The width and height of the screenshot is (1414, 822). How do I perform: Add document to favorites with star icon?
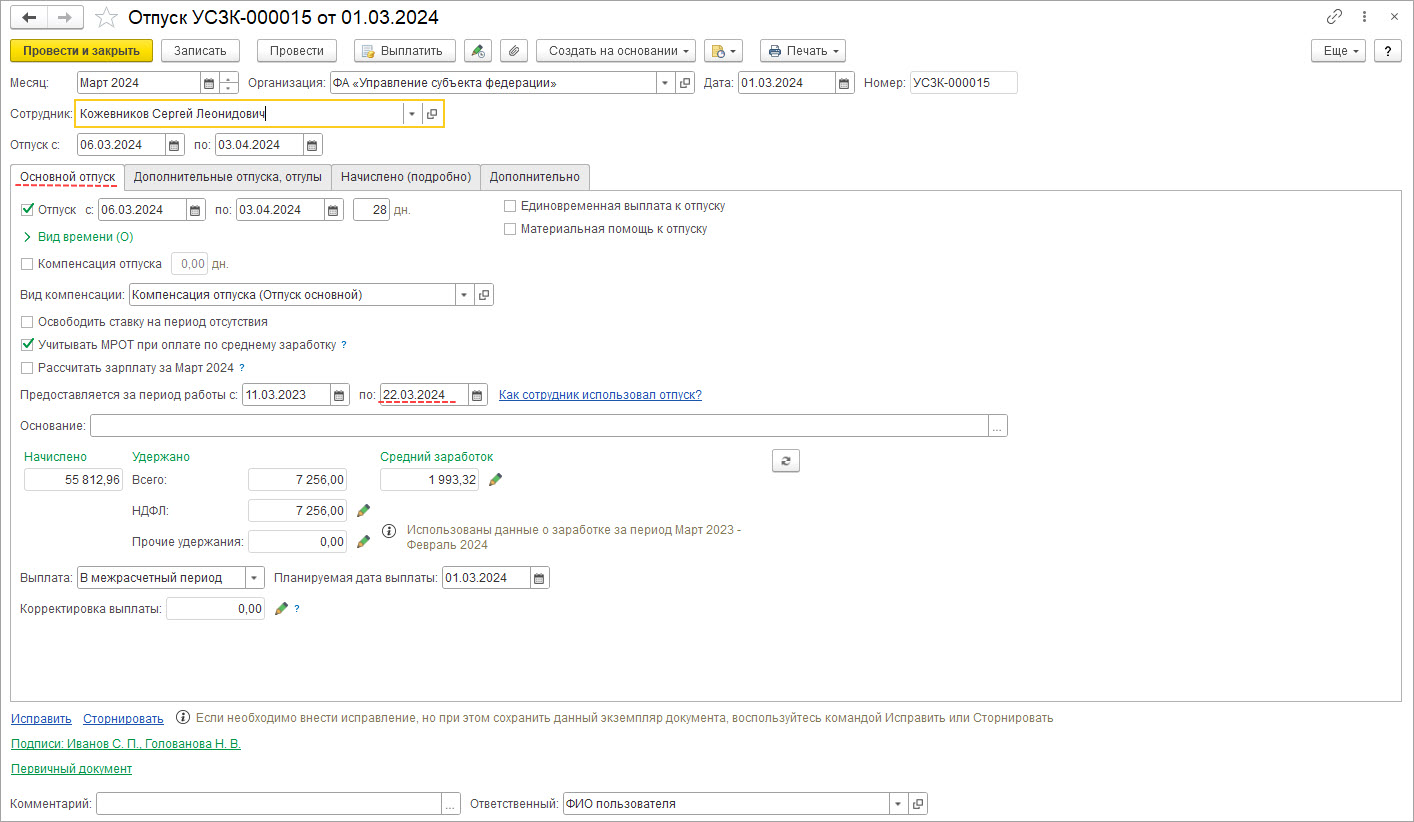coord(106,18)
